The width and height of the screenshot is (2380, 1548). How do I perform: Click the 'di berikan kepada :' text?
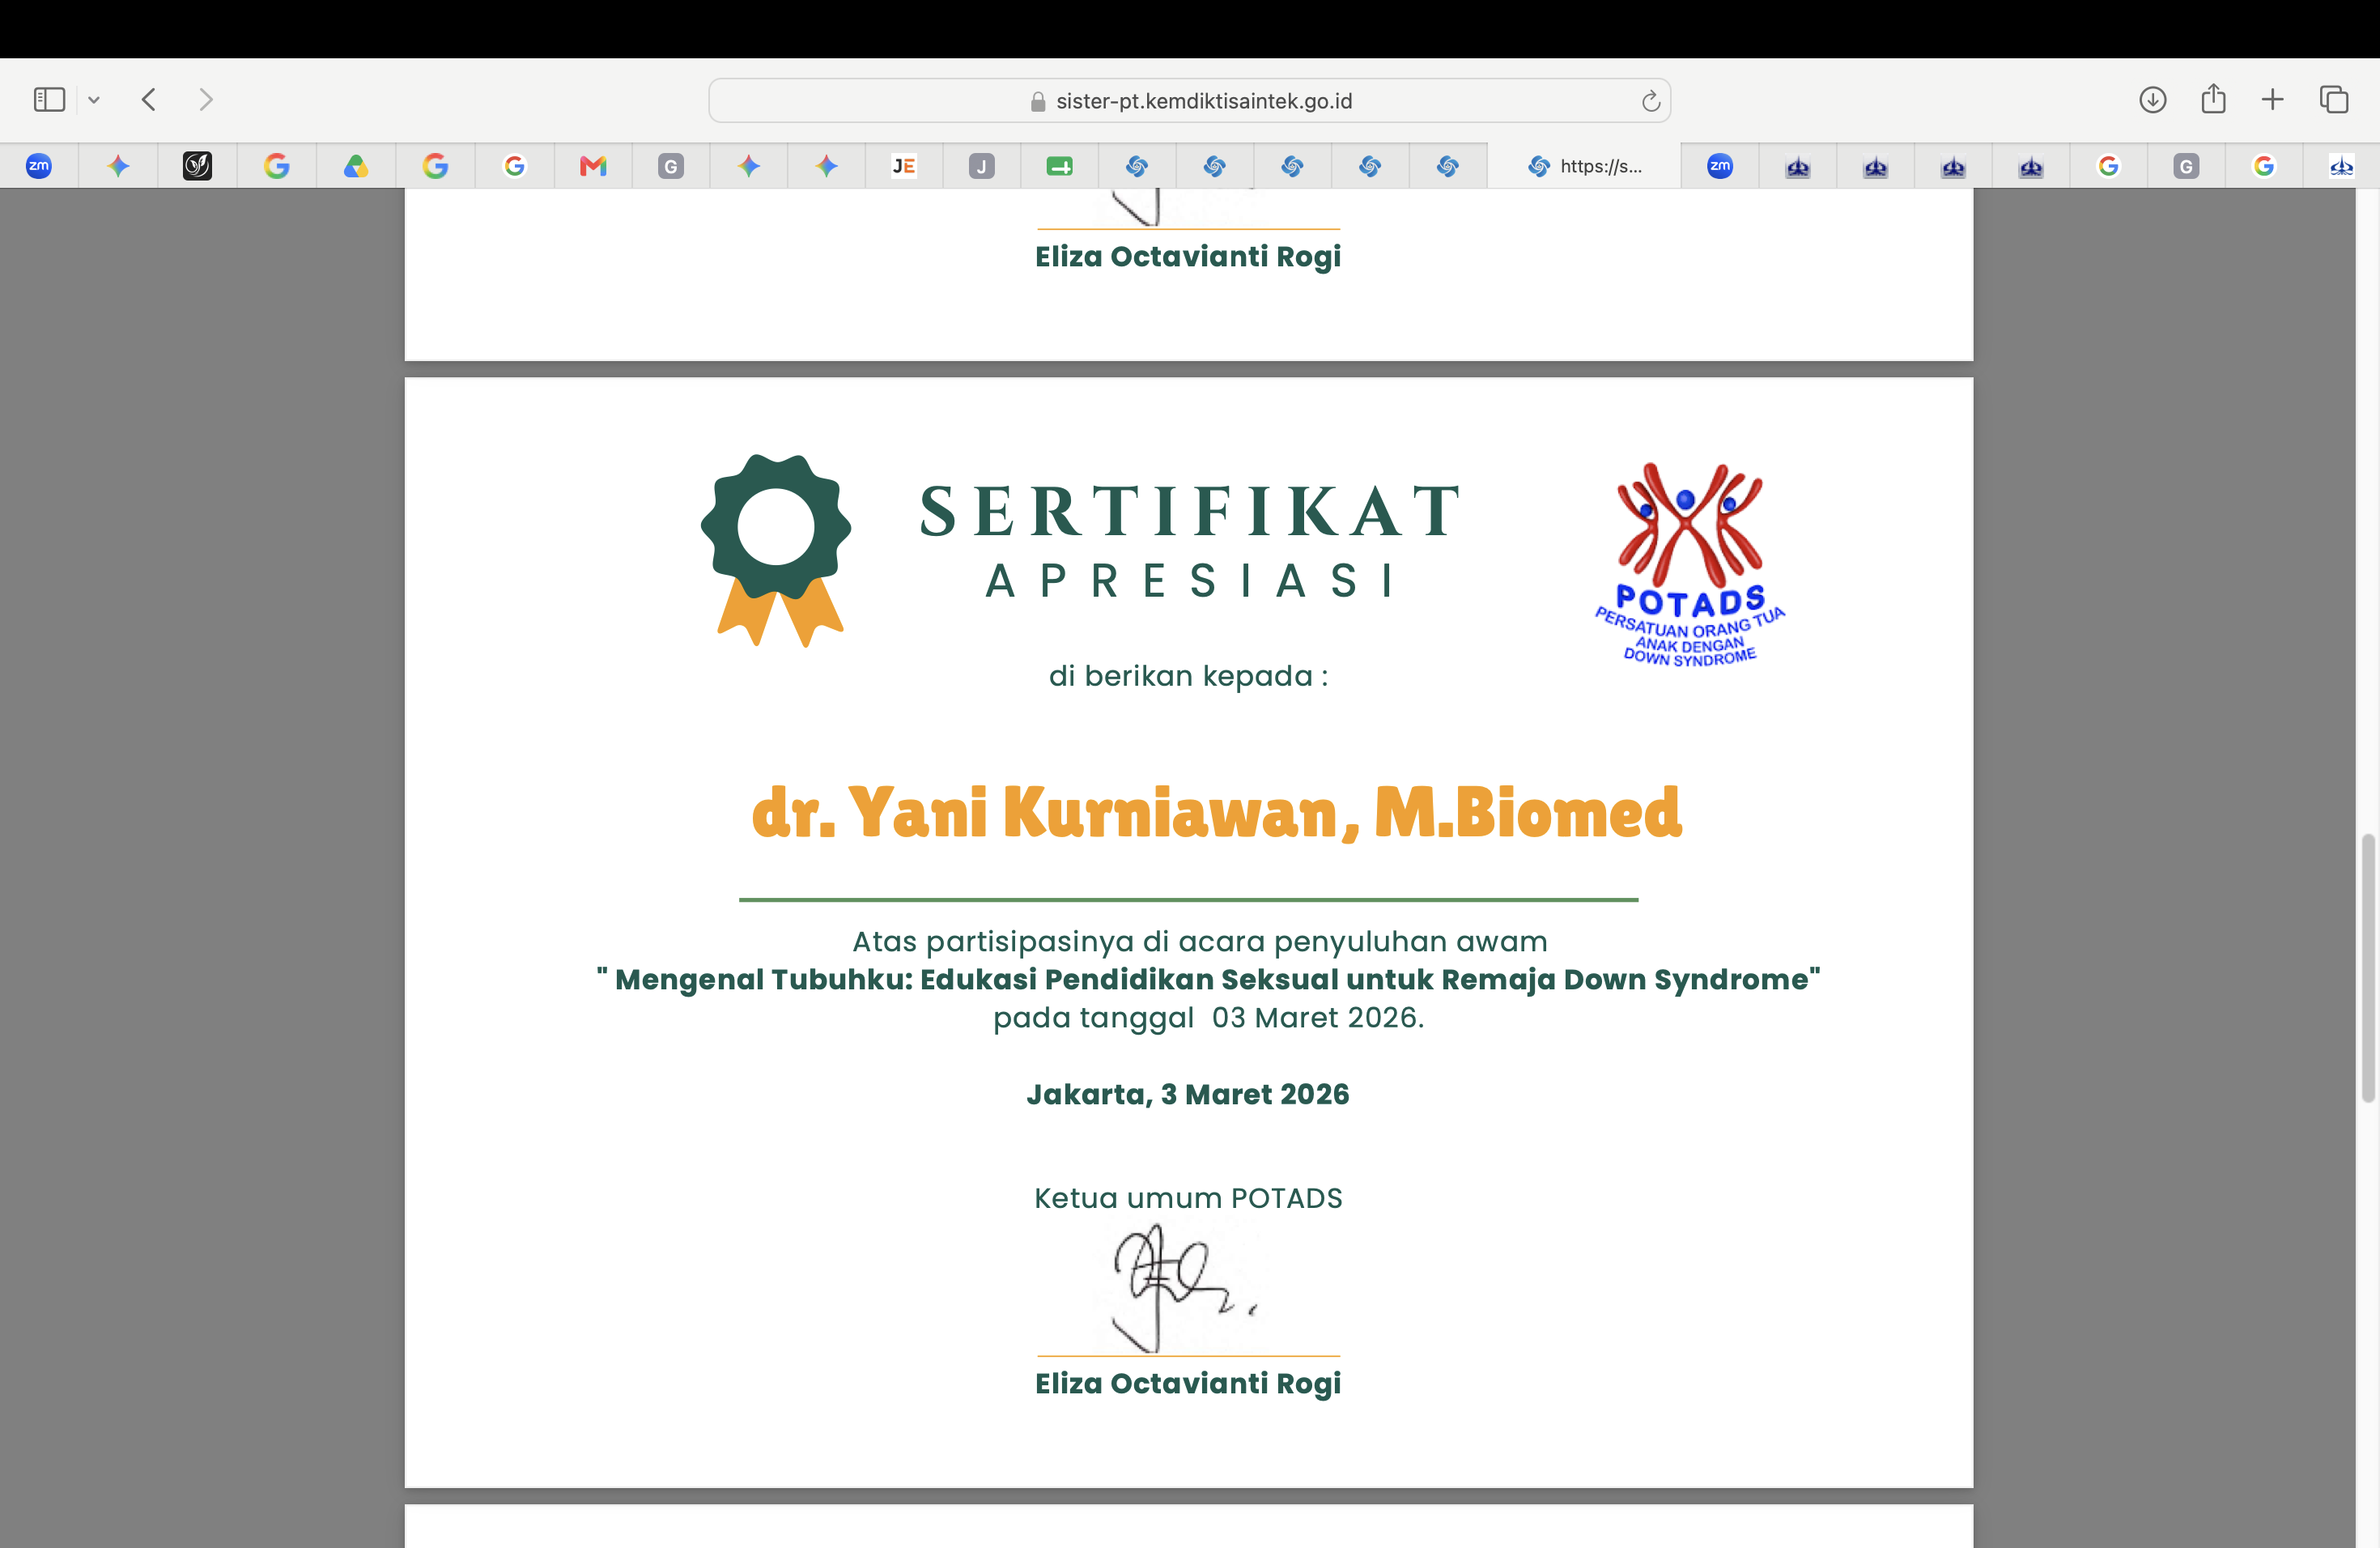[x=1188, y=677]
